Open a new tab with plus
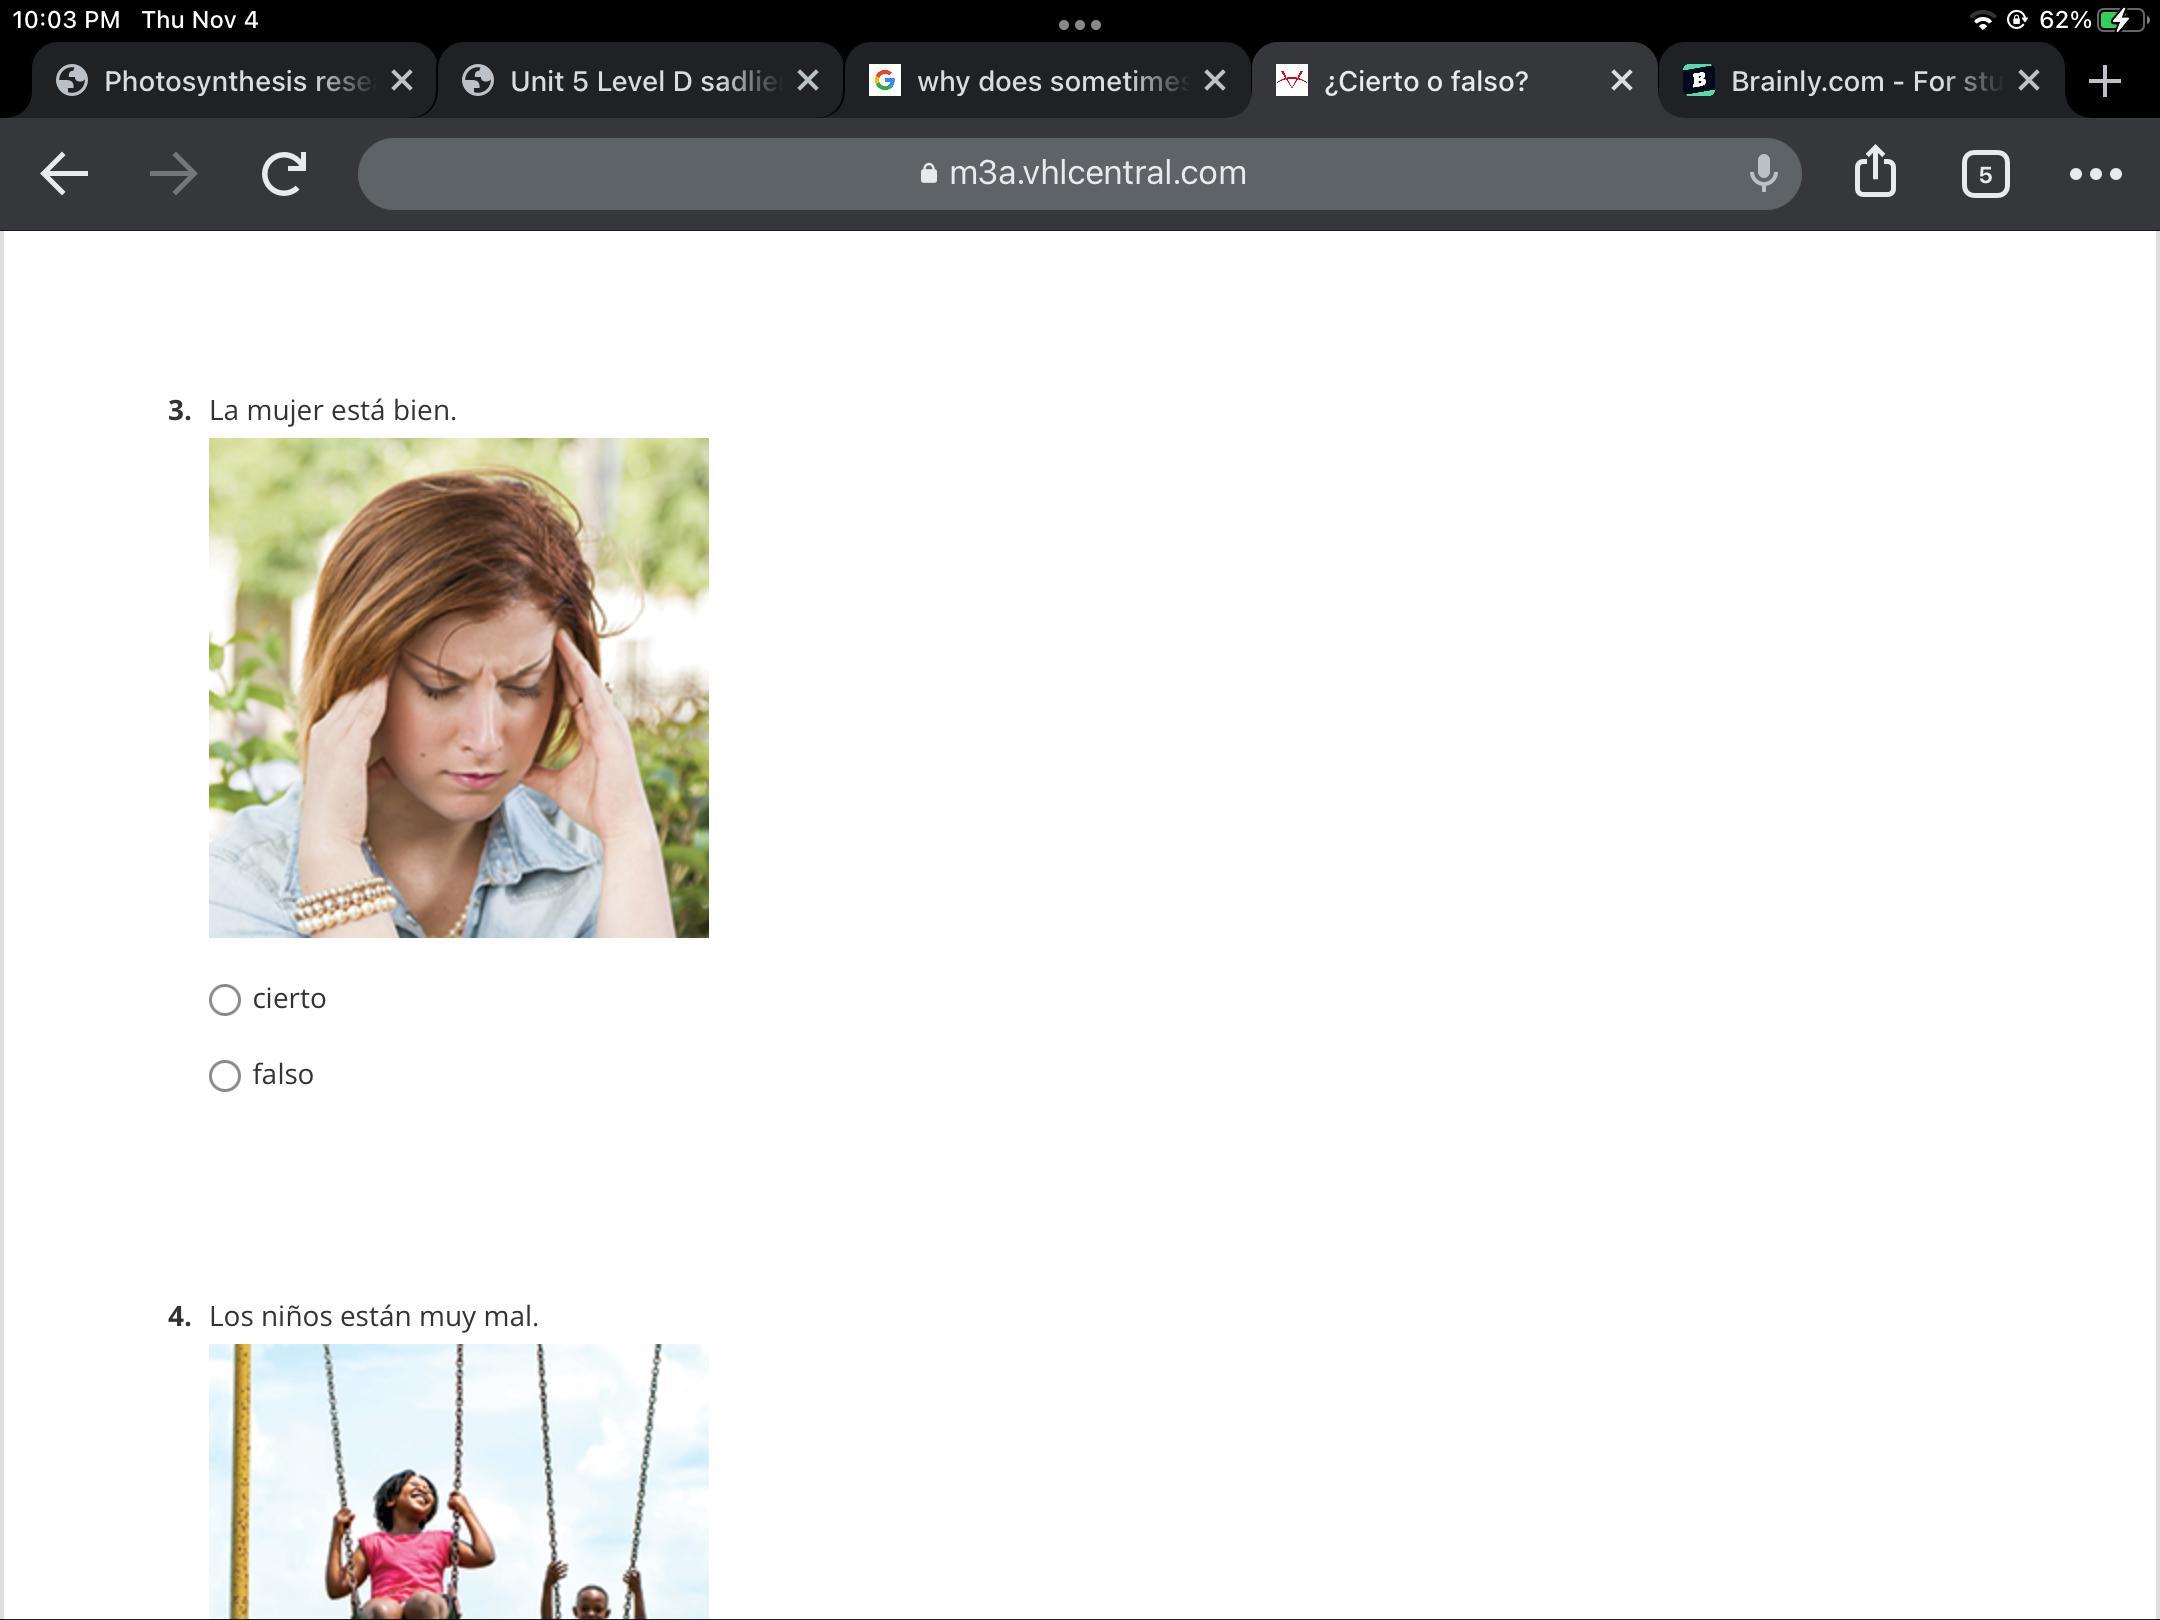 coord(2105,81)
